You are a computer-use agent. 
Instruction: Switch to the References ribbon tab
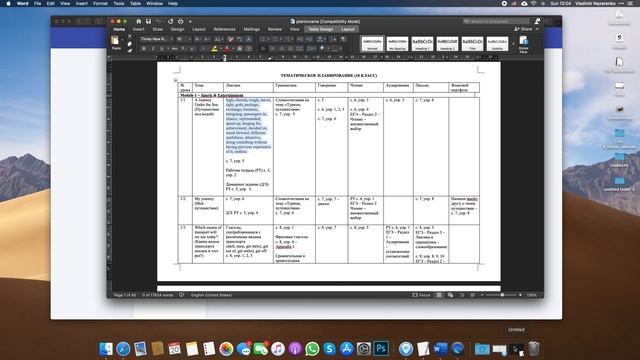[x=224, y=29]
